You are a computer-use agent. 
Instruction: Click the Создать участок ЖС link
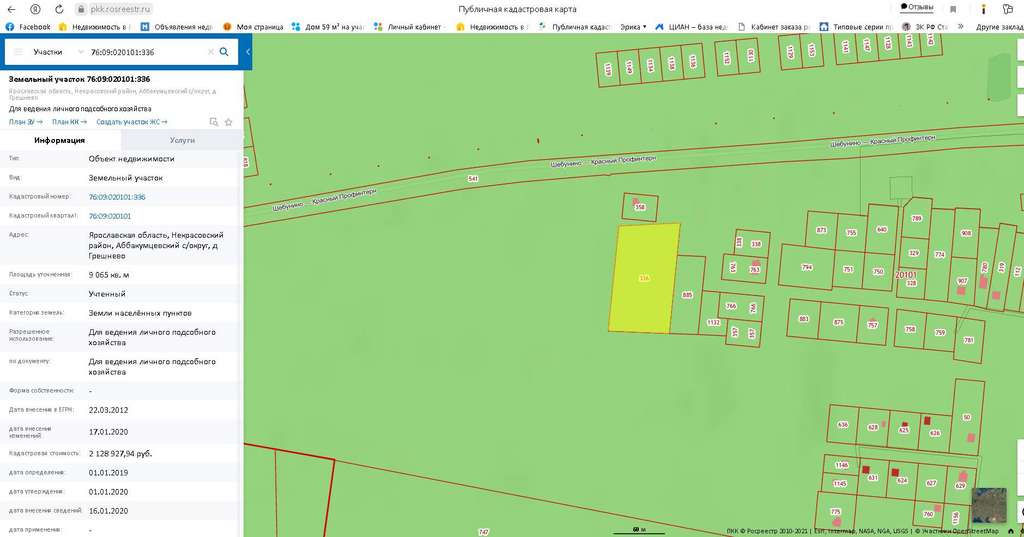click(x=132, y=122)
